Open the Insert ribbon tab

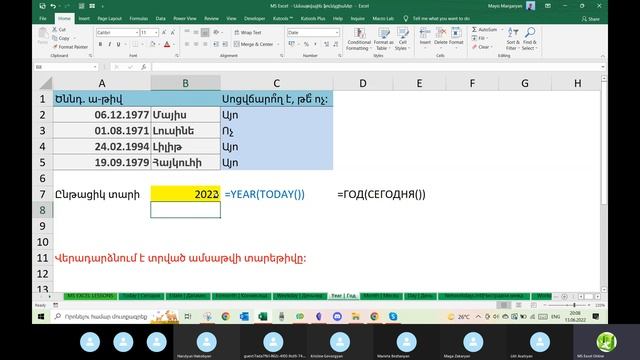(84, 18)
